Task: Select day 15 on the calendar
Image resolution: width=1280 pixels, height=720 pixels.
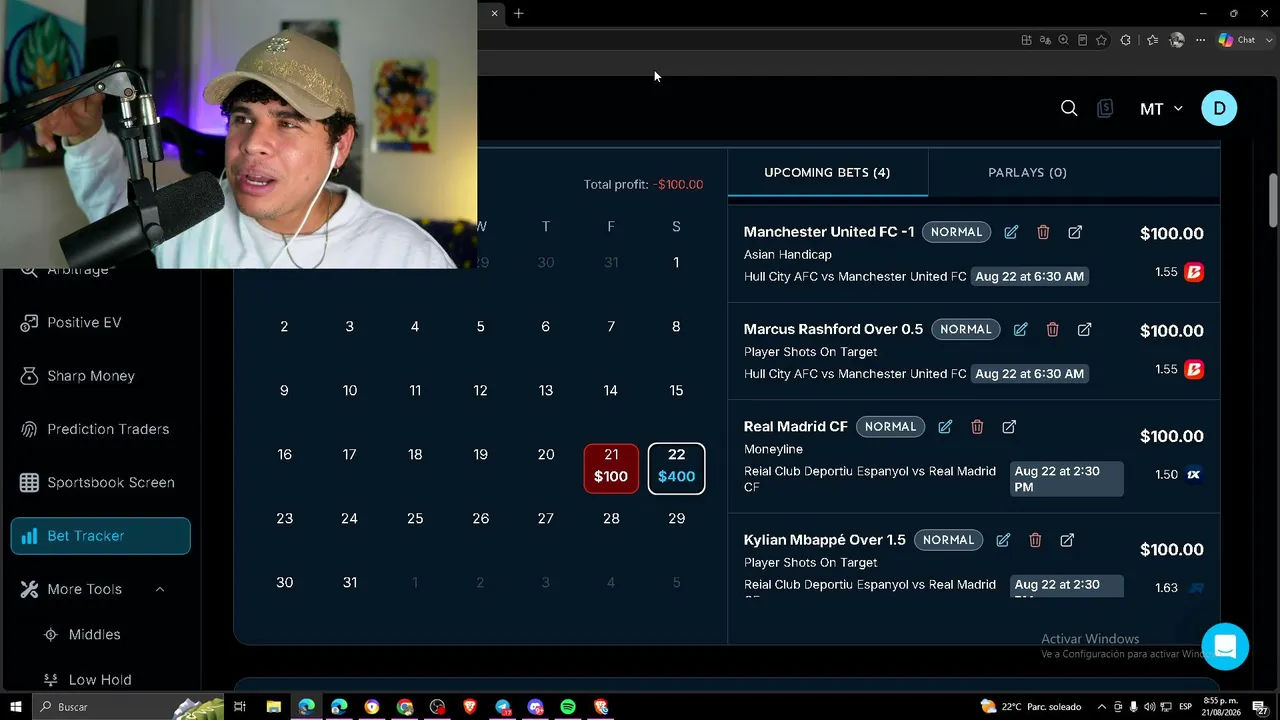Action: click(676, 391)
